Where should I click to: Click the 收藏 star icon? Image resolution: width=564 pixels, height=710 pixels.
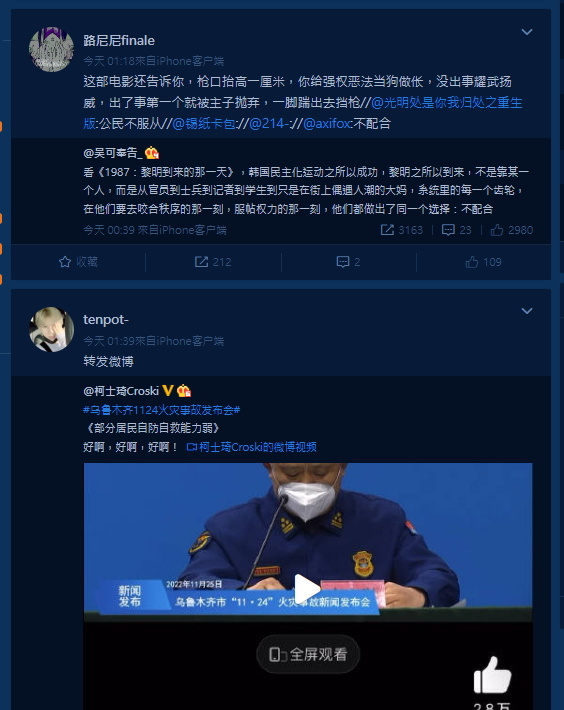[65, 262]
